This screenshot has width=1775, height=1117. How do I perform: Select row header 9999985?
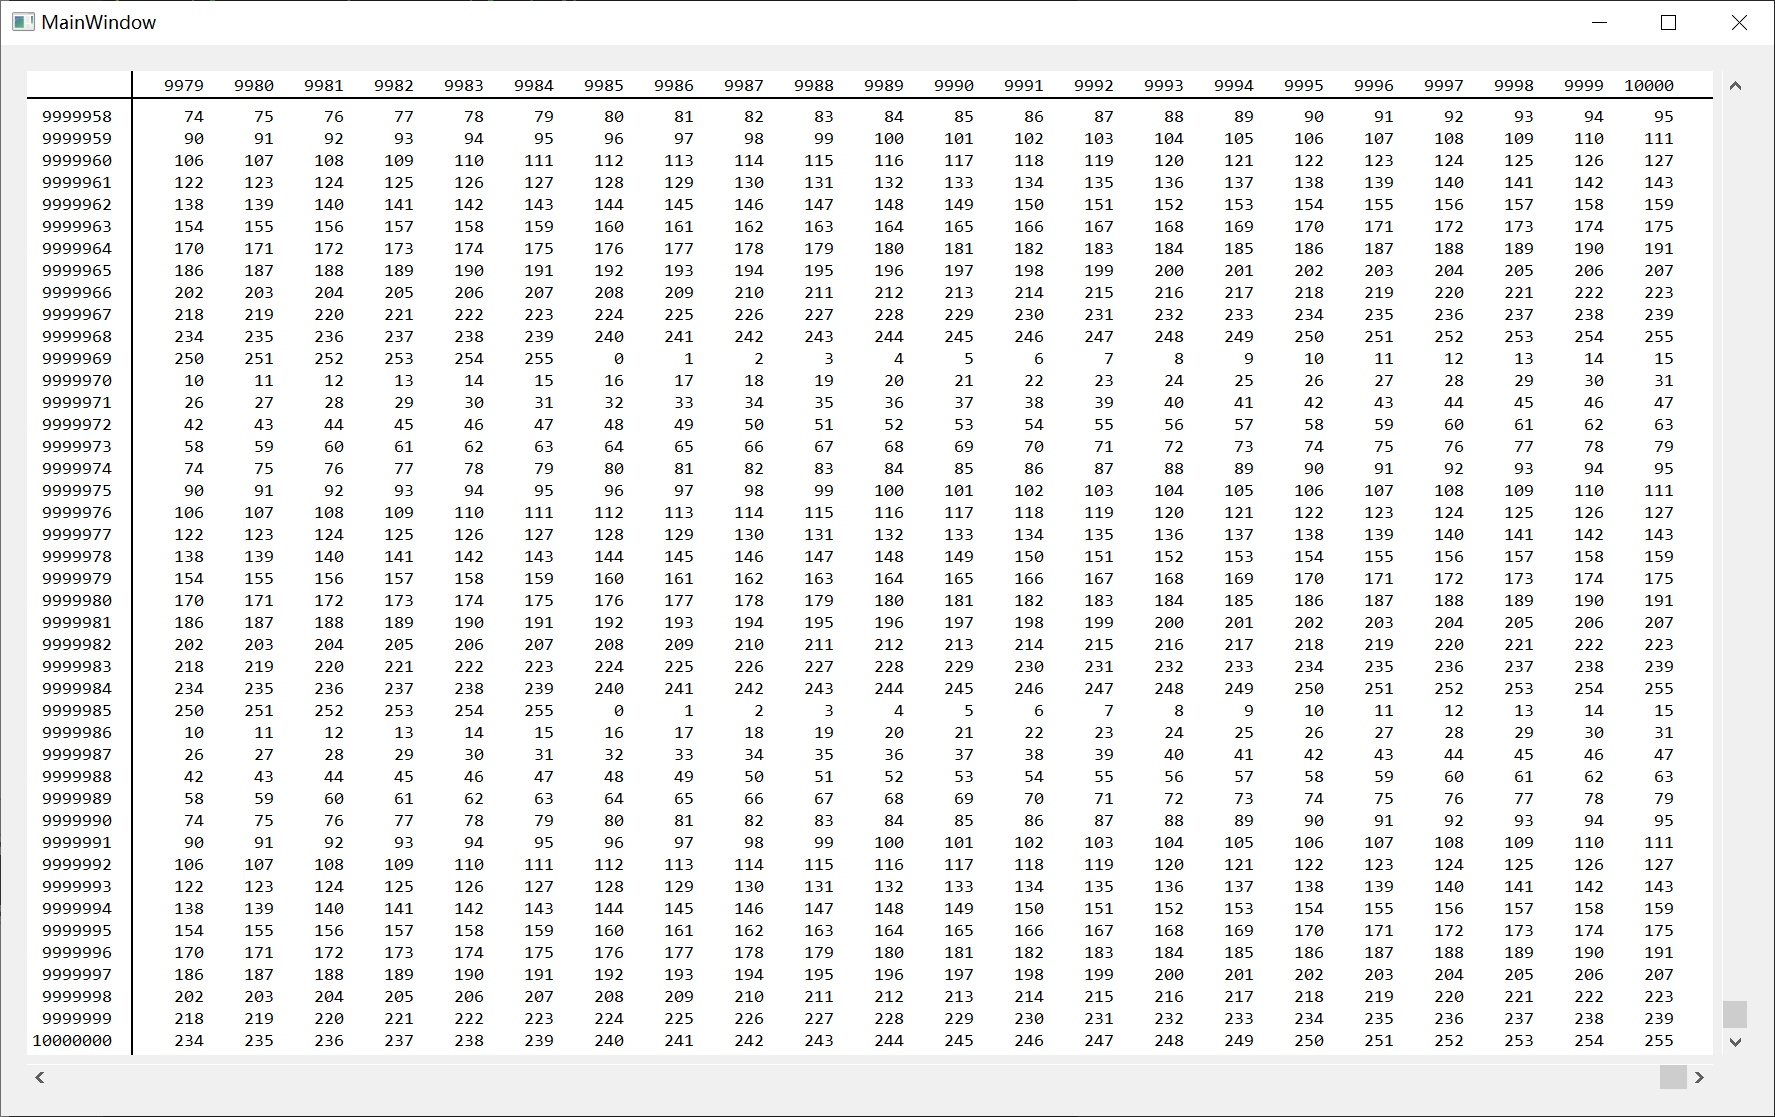77,711
